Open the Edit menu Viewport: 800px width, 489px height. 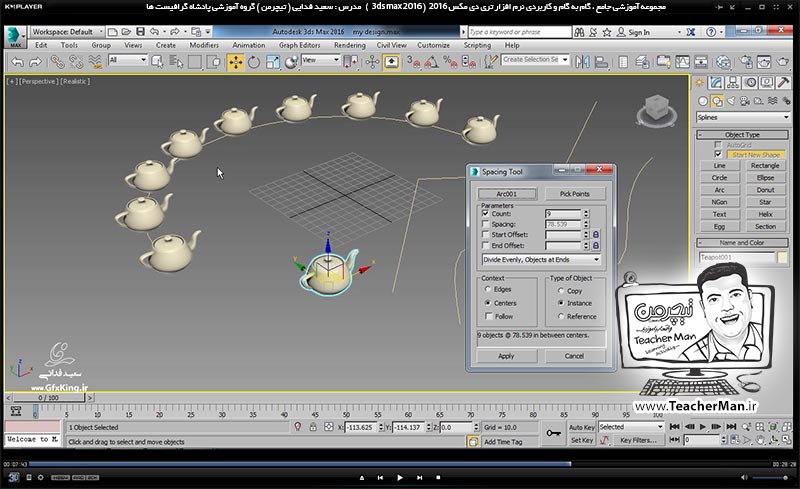[x=41, y=45]
